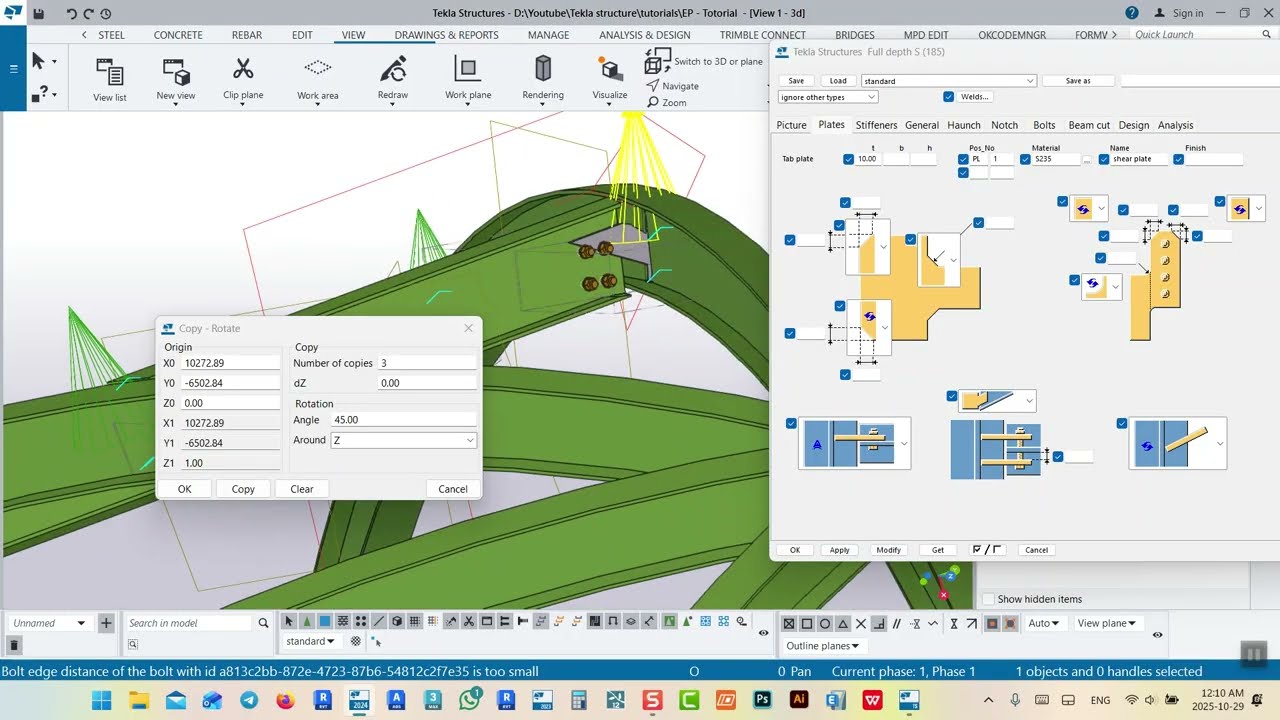Image resolution: width=1280 pixels, height=720 pixels.
Task: Click the eye icon after selection toolbar
Action: point(764,633)
